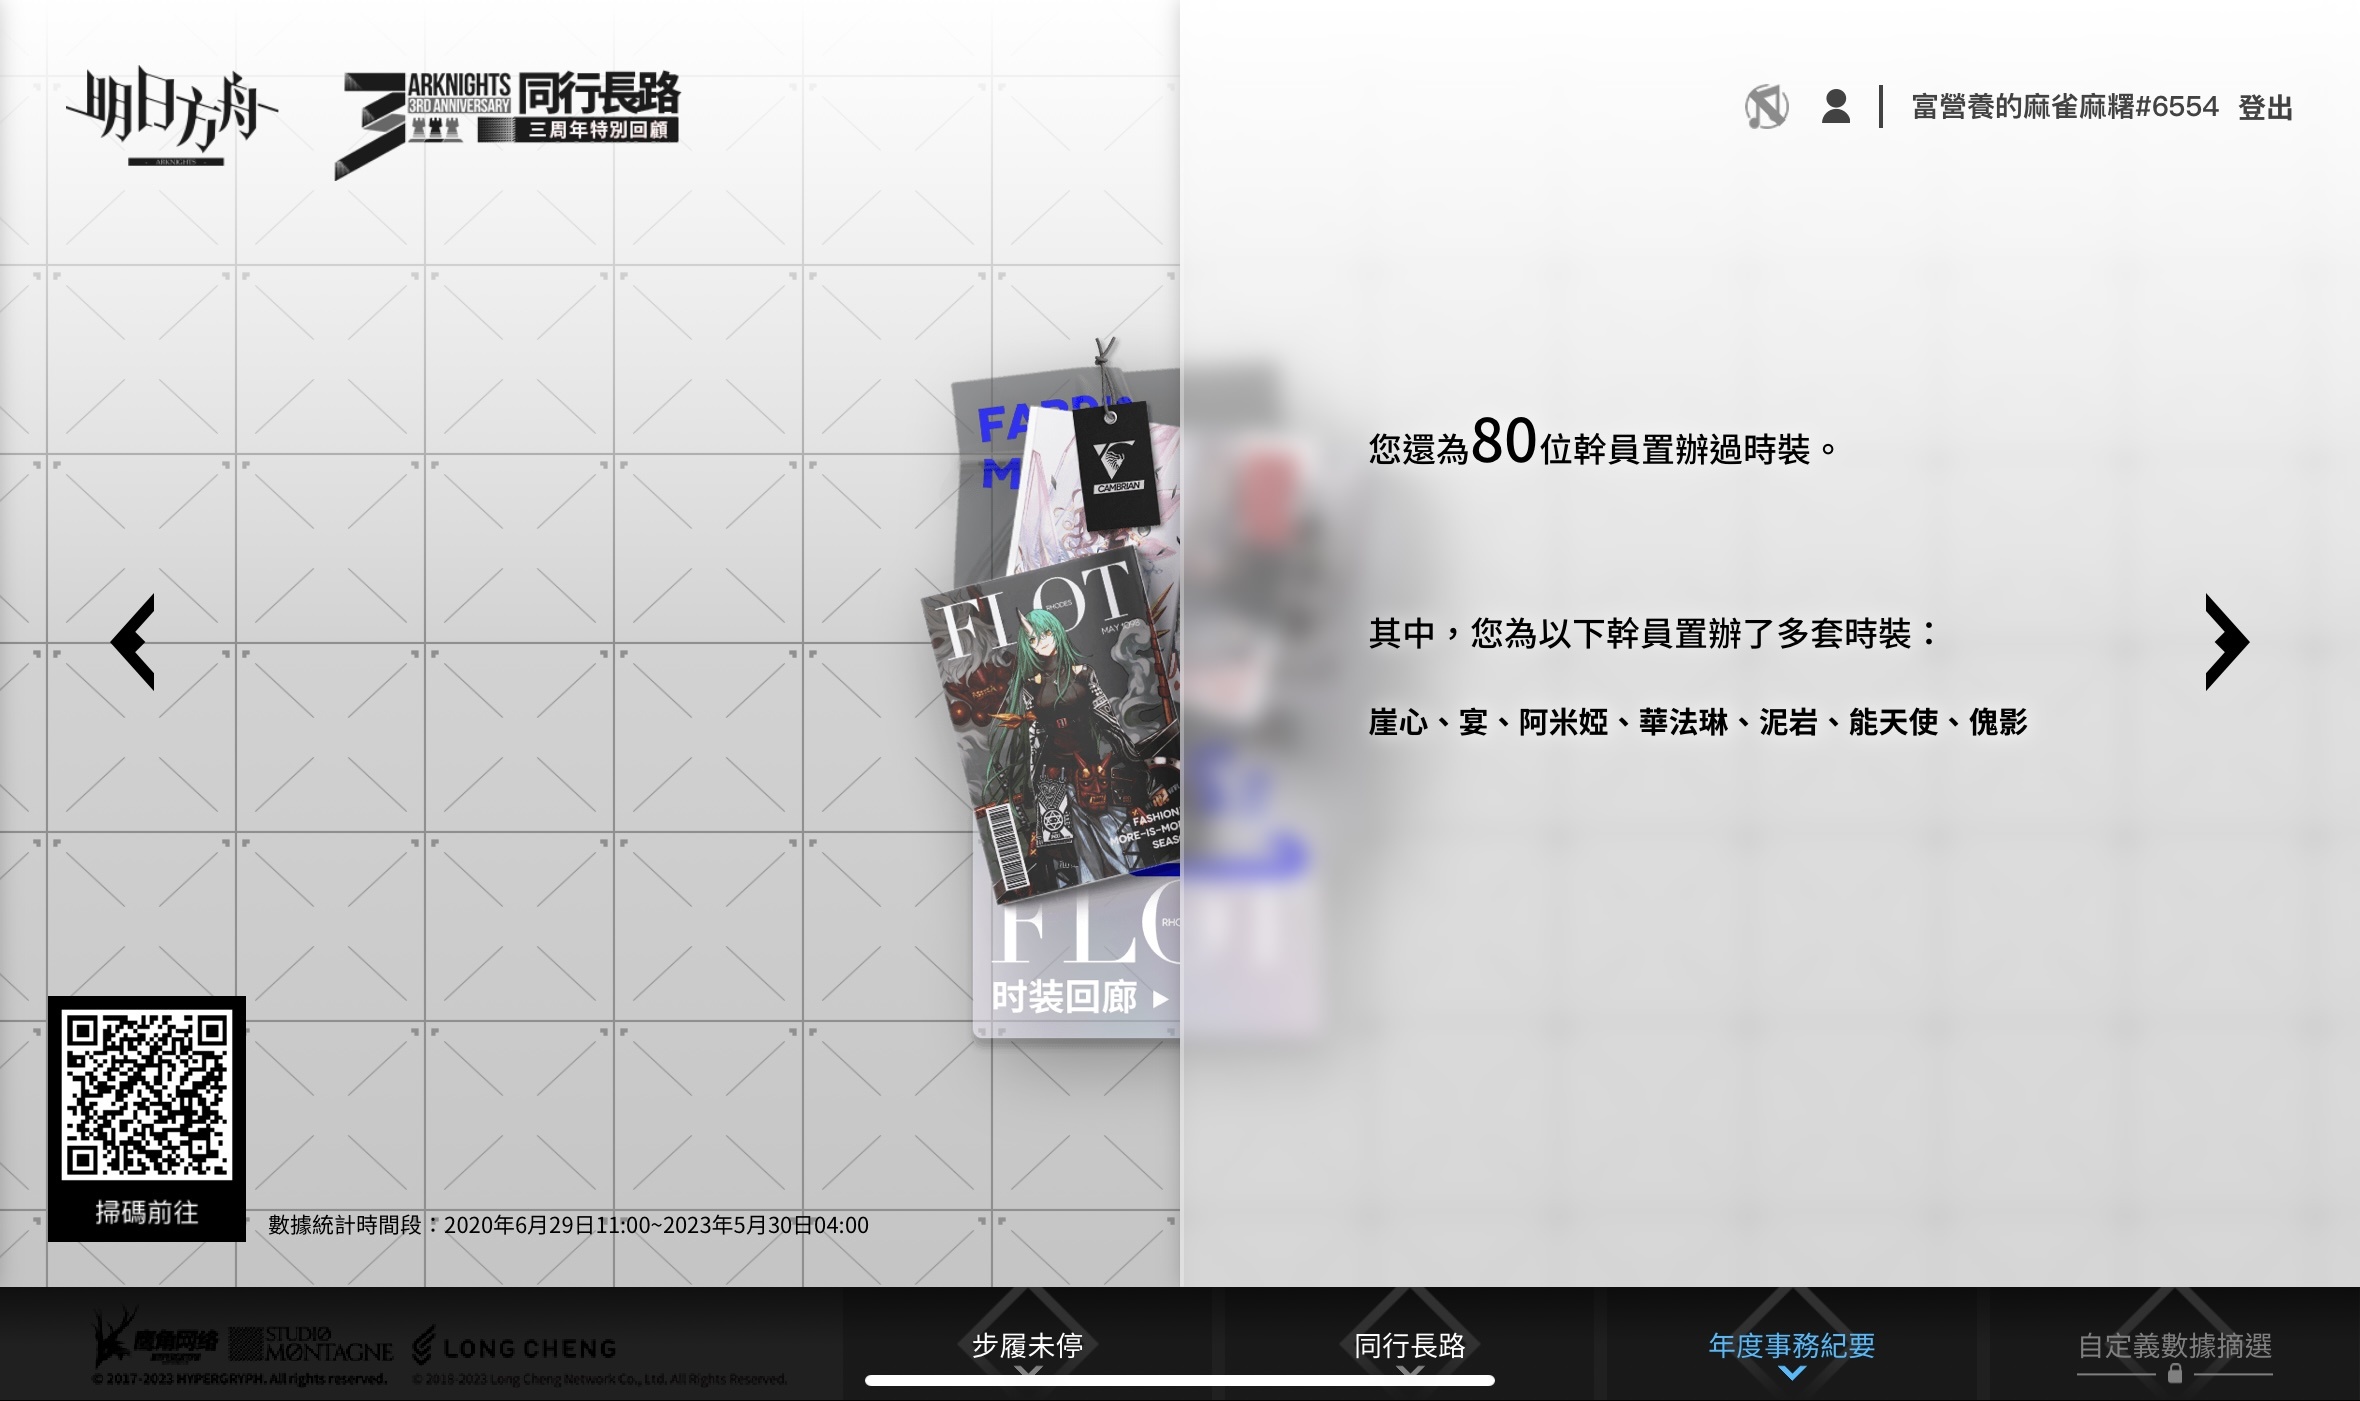This screenshot has width=2360, height=1401.
Task: Switch to the 步履未停 tab
Action: coord(1027,1345)
